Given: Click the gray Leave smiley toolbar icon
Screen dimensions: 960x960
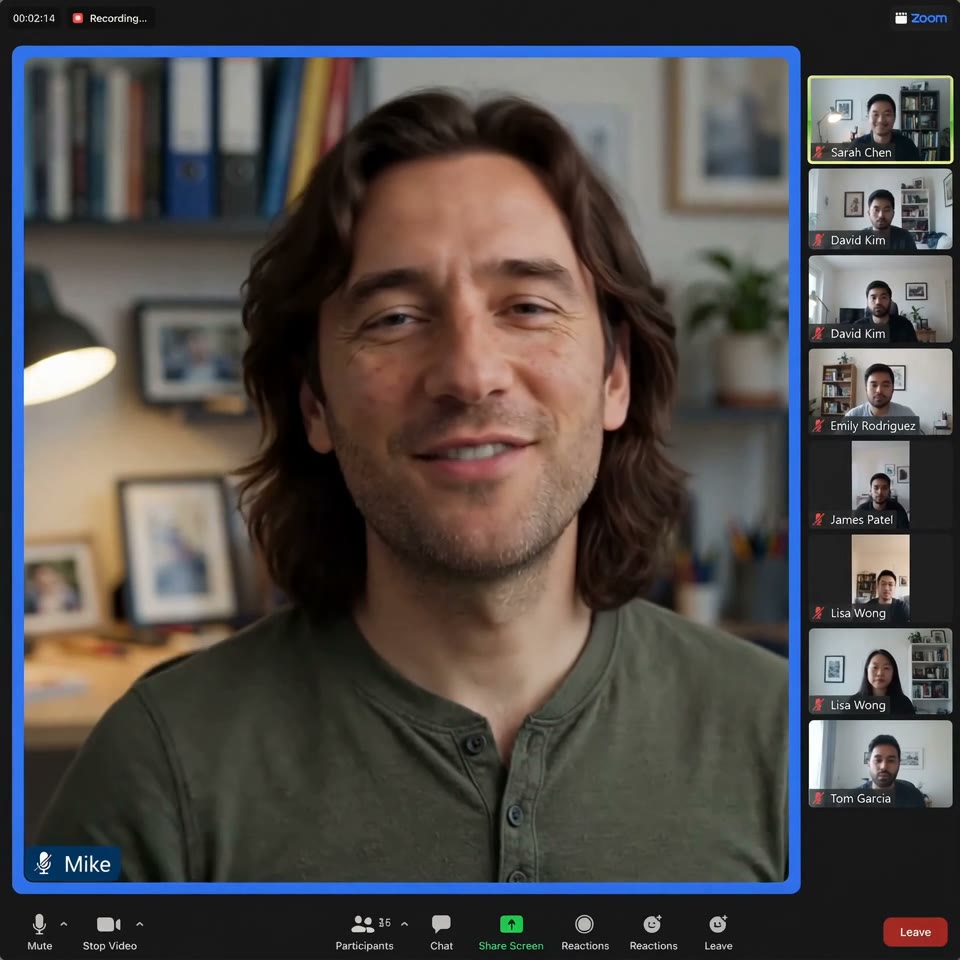Looking at the screenshot, I should point(718,932).
